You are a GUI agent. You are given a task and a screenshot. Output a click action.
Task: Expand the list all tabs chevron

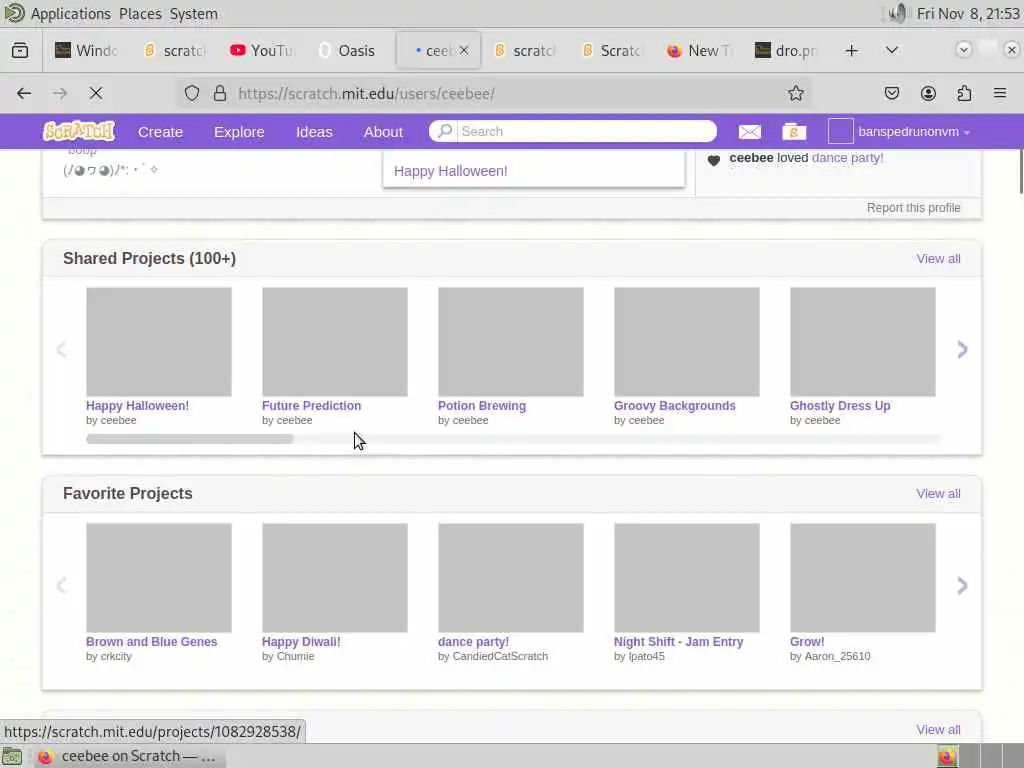pyautogui.click(x=891, y=50)
